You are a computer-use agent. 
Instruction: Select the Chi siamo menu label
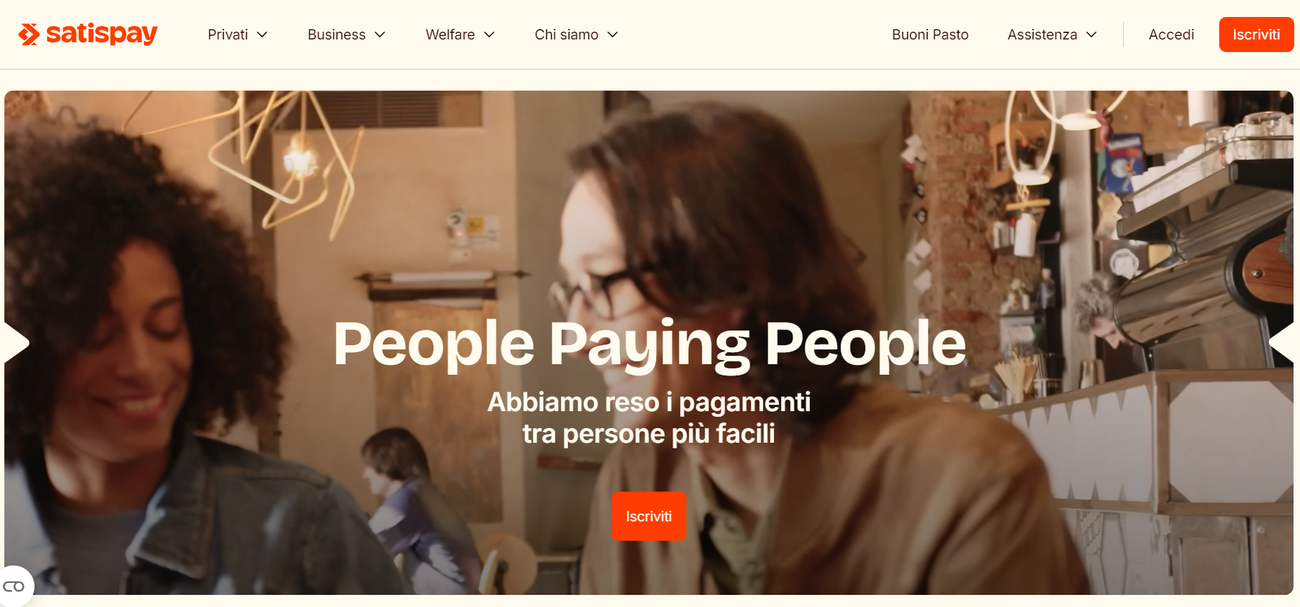(566, 34)
